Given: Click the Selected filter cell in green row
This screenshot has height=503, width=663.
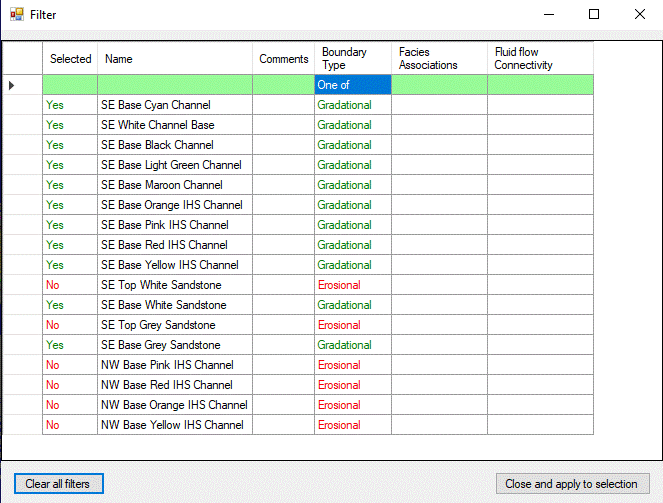Looking at the screenshot, I should [70, 85].
